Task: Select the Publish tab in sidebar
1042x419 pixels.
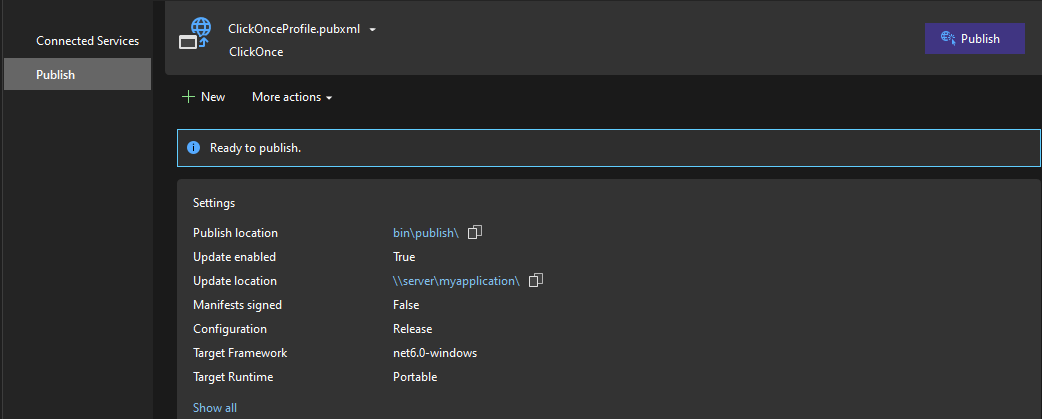Action: [56, 75]
